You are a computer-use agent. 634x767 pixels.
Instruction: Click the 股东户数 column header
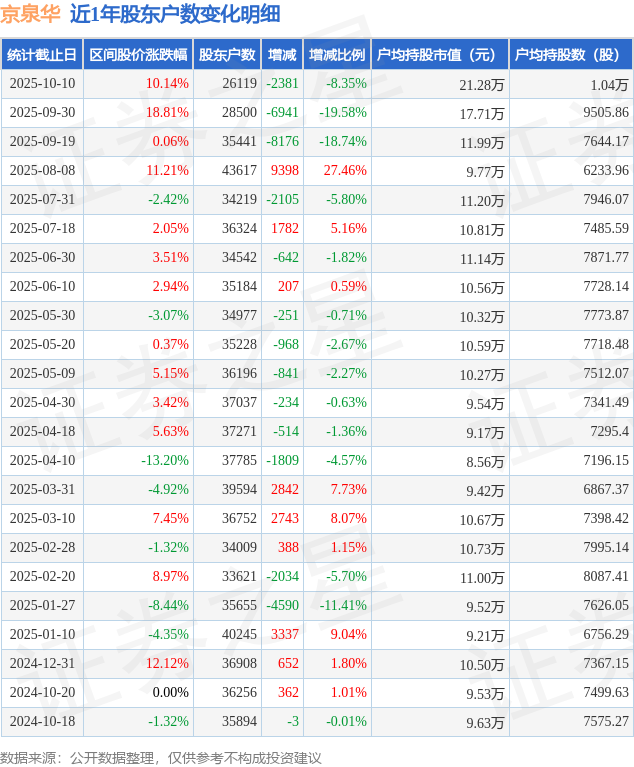click(x=227, y=55)
